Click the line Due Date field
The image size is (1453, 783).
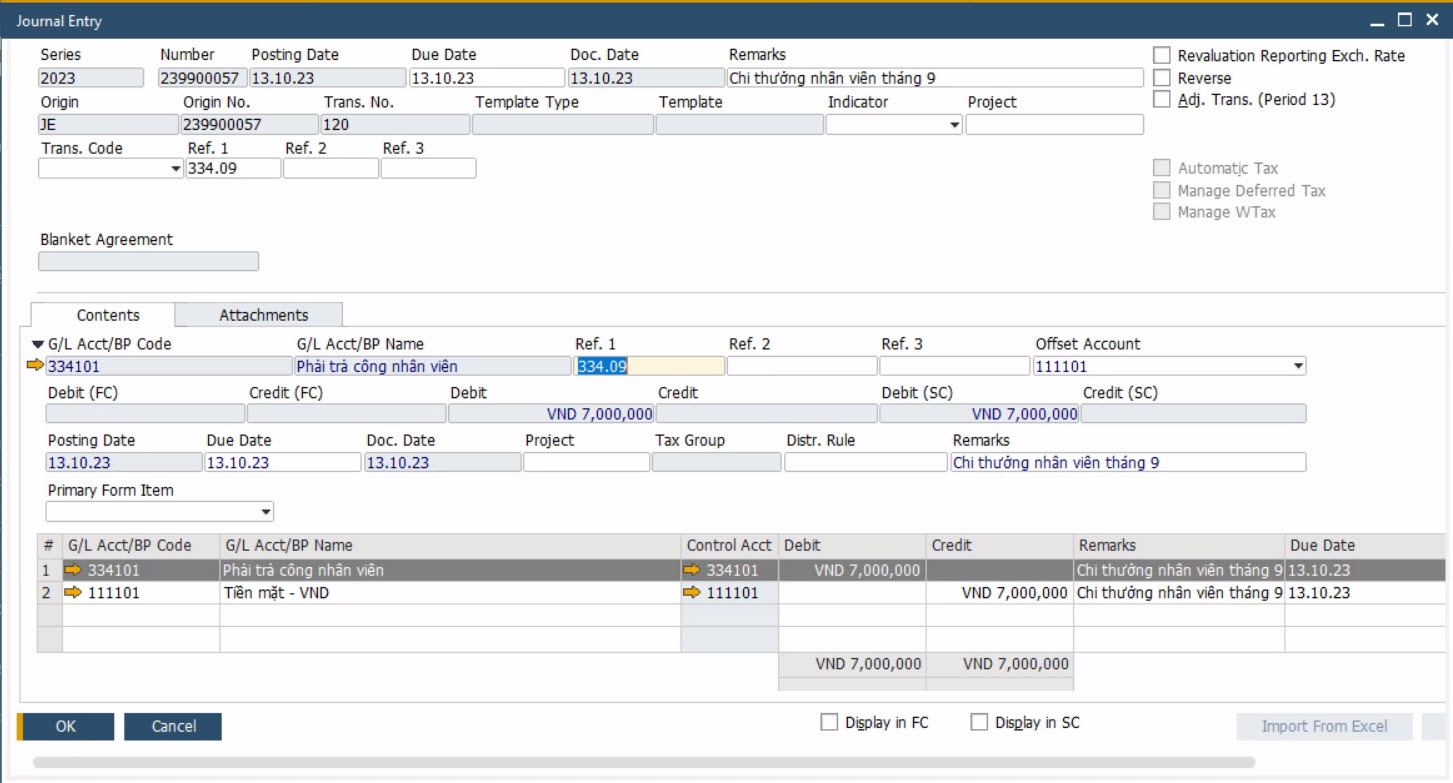[x=283, y=463]
